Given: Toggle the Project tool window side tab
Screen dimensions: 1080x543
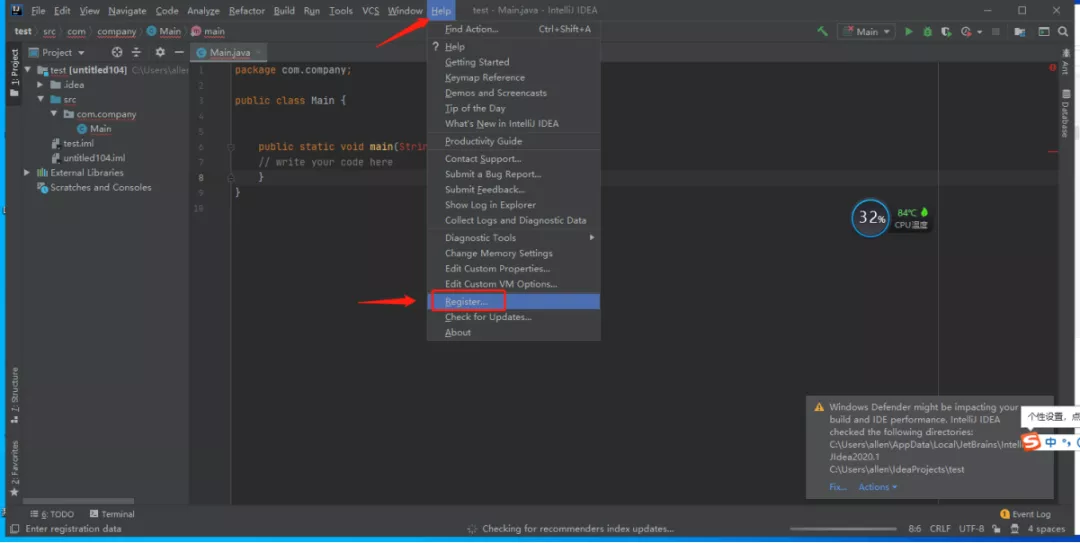Looking at the screenshot, I should pos(14,73).
